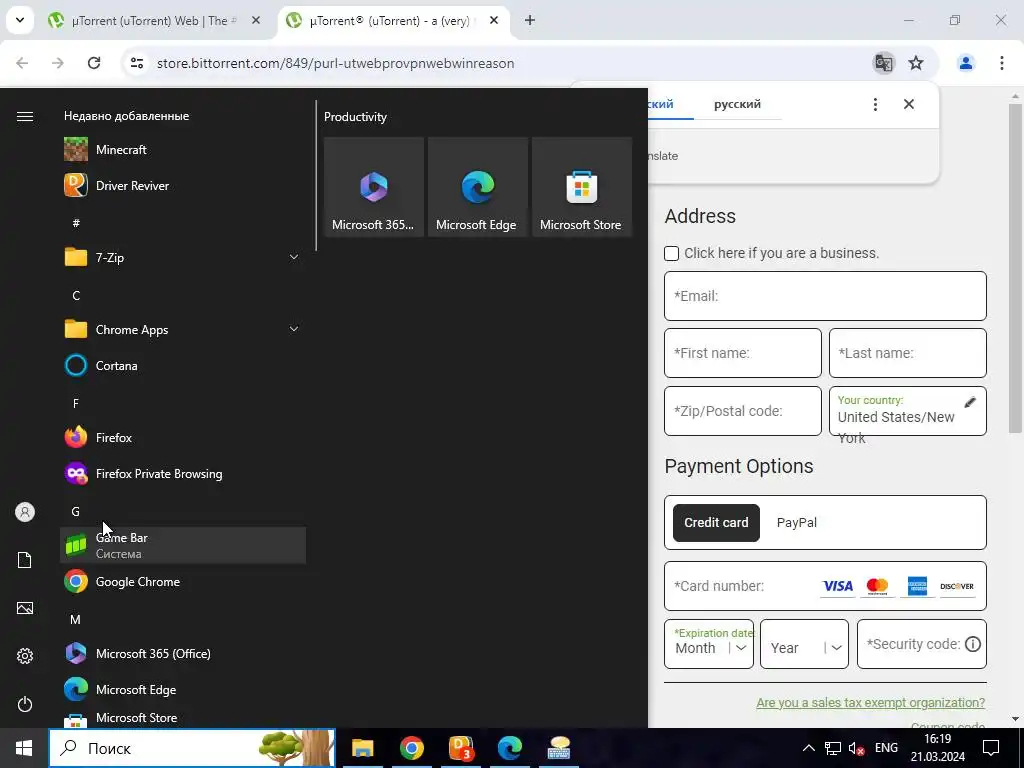Click 'Are you a sales tax exempt organization?' link
This screenshot has width=1024, height=768.
coord(871,703)
